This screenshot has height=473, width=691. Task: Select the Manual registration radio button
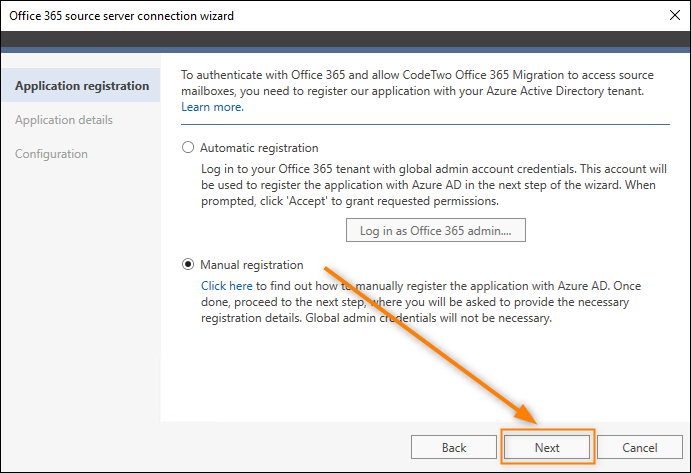pyautogui.click(x=188, y=264)
